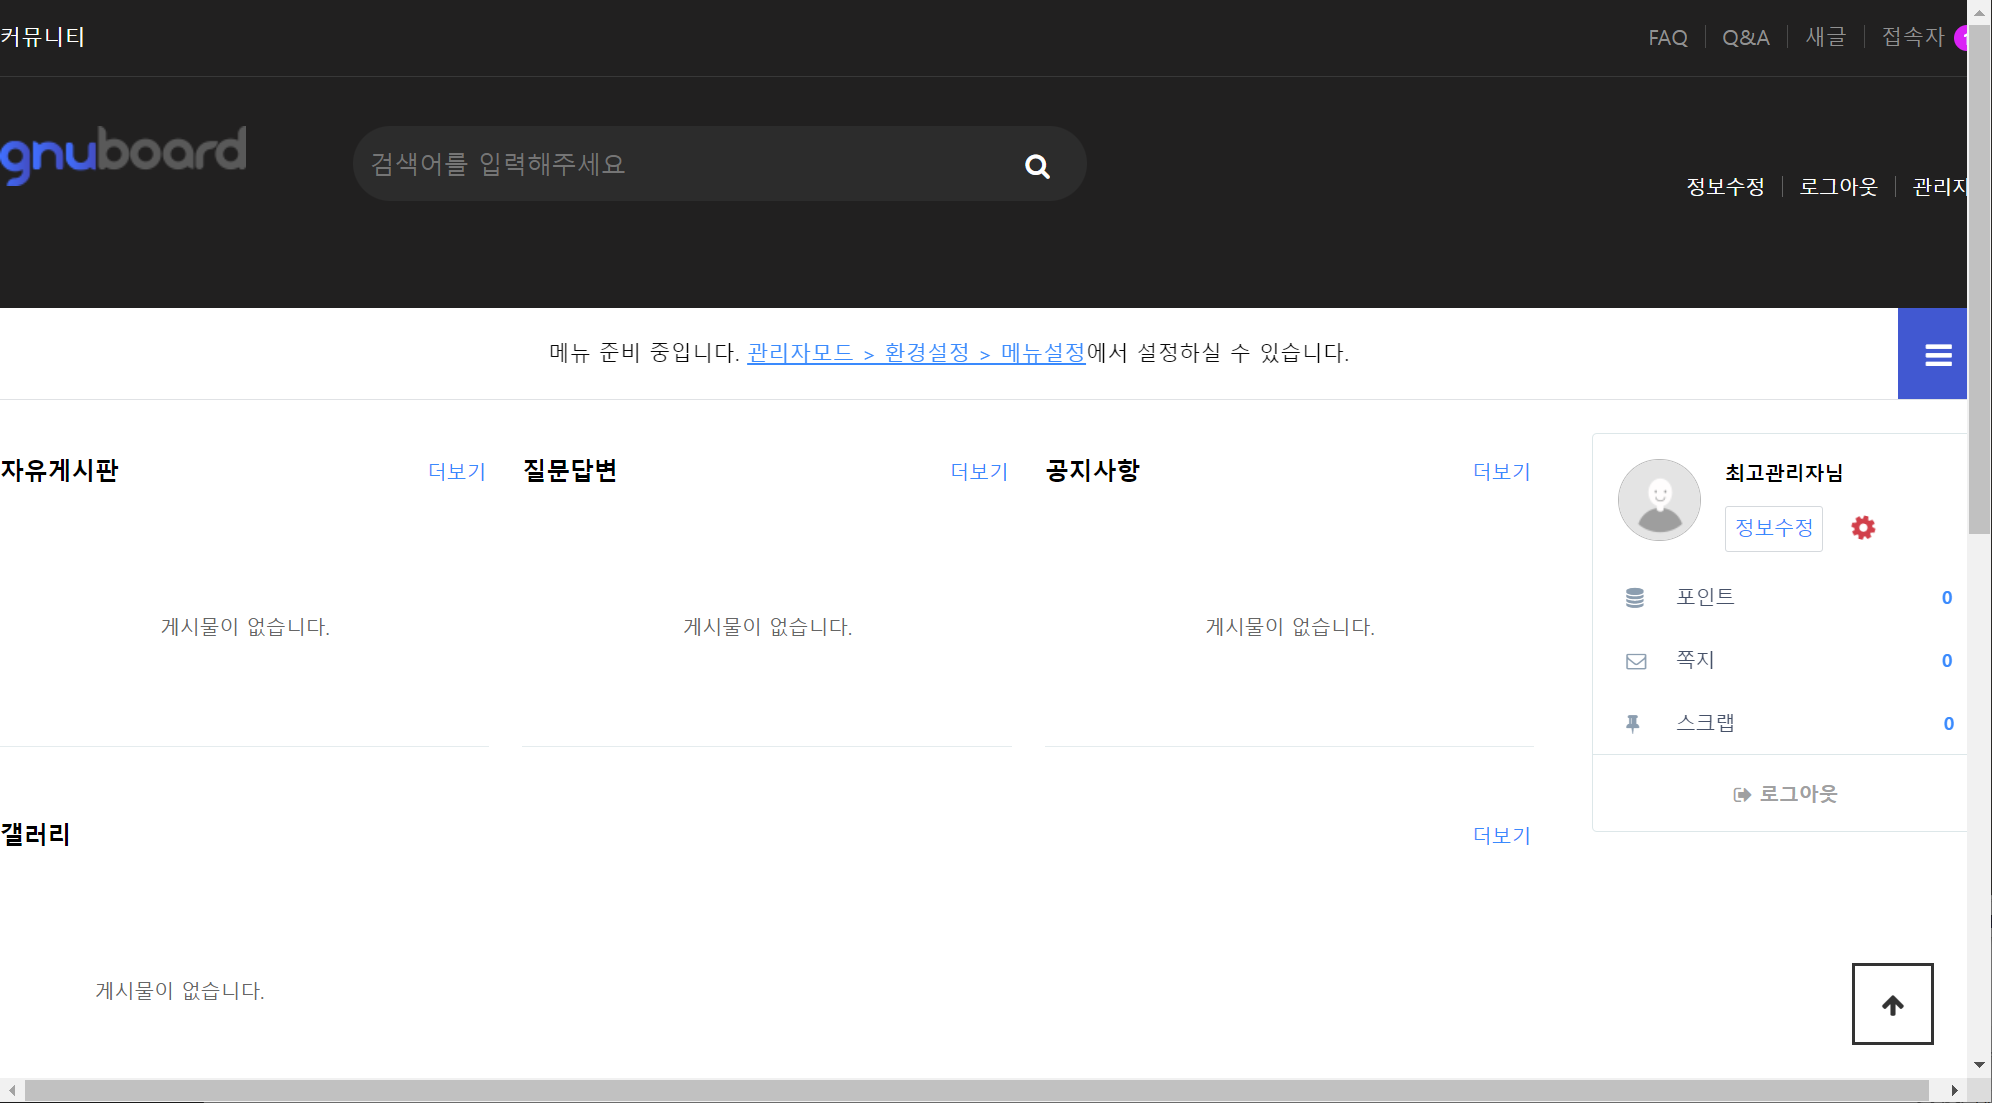Click the 환경설정 link
The height and width of the screenshot is (1103, 1992).
coord(926,353)
